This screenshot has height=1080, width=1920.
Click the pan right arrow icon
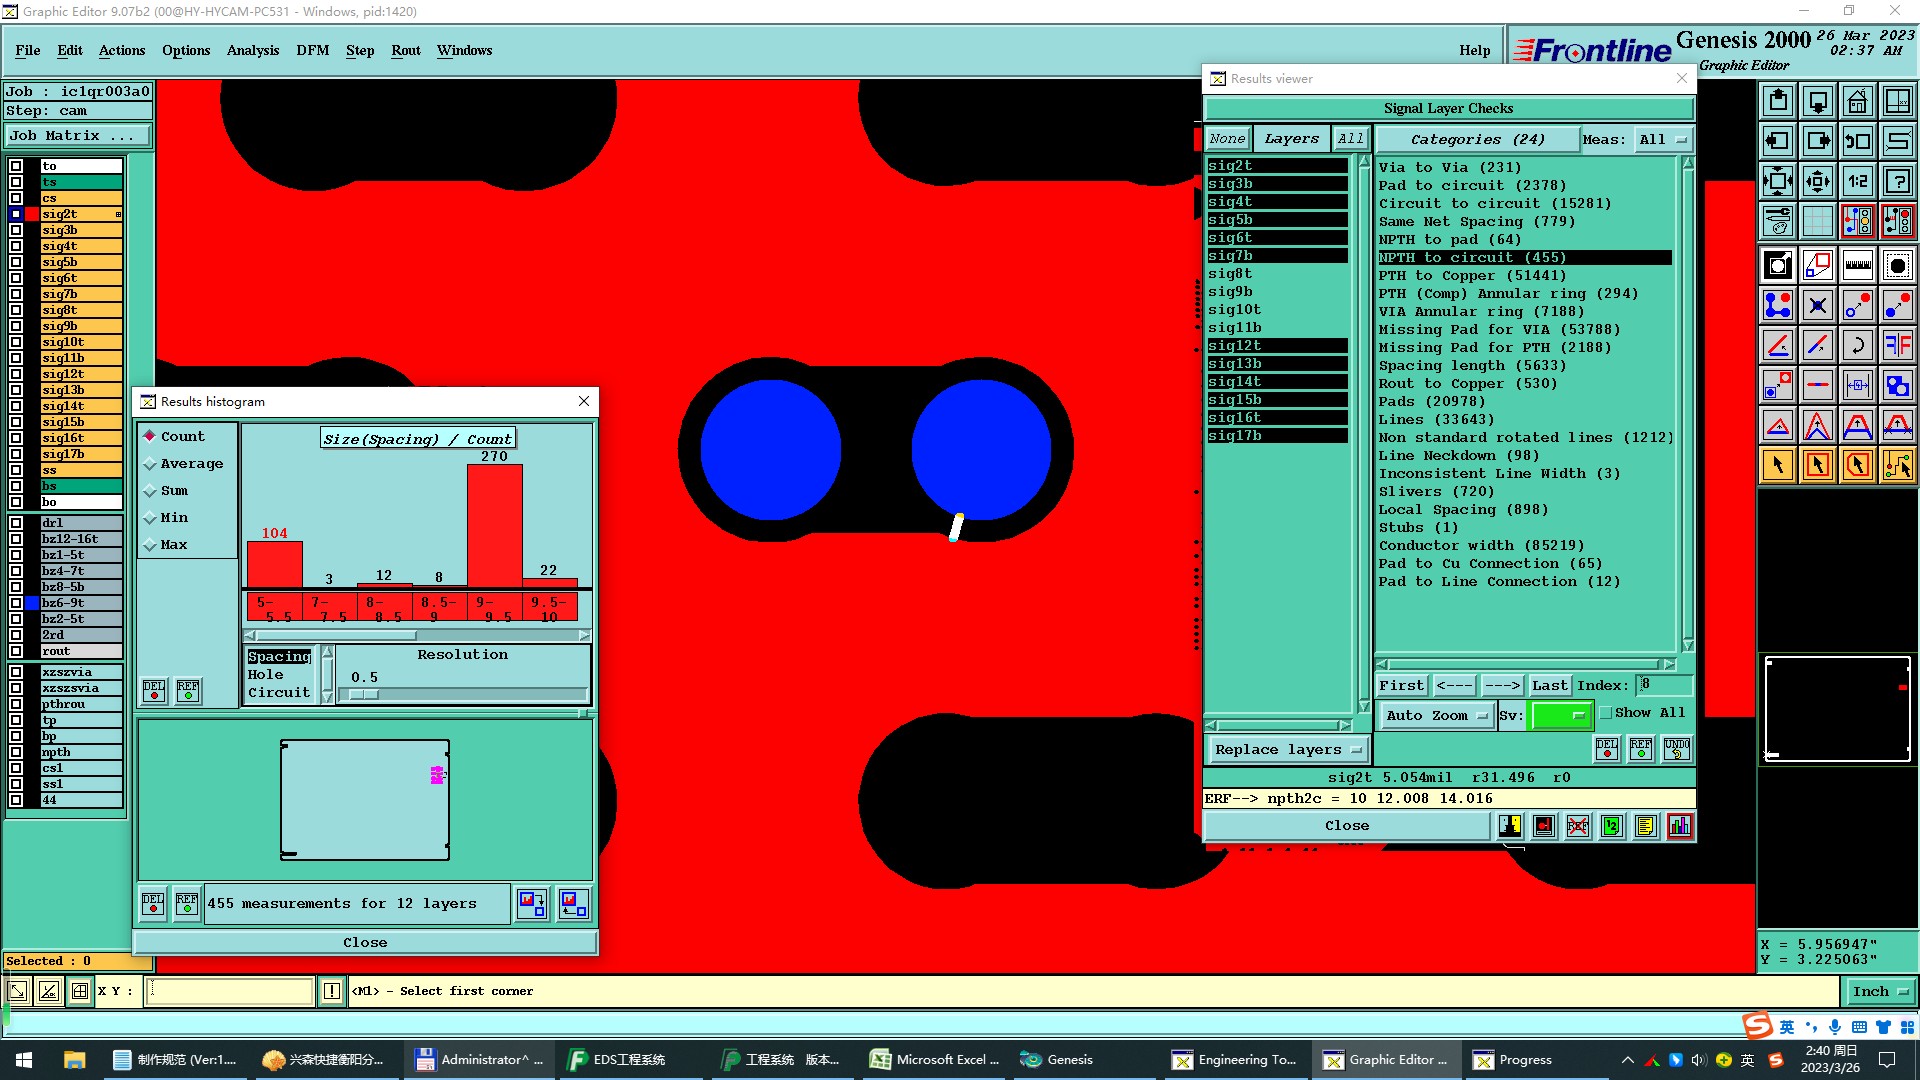(x=1817, y=141)
